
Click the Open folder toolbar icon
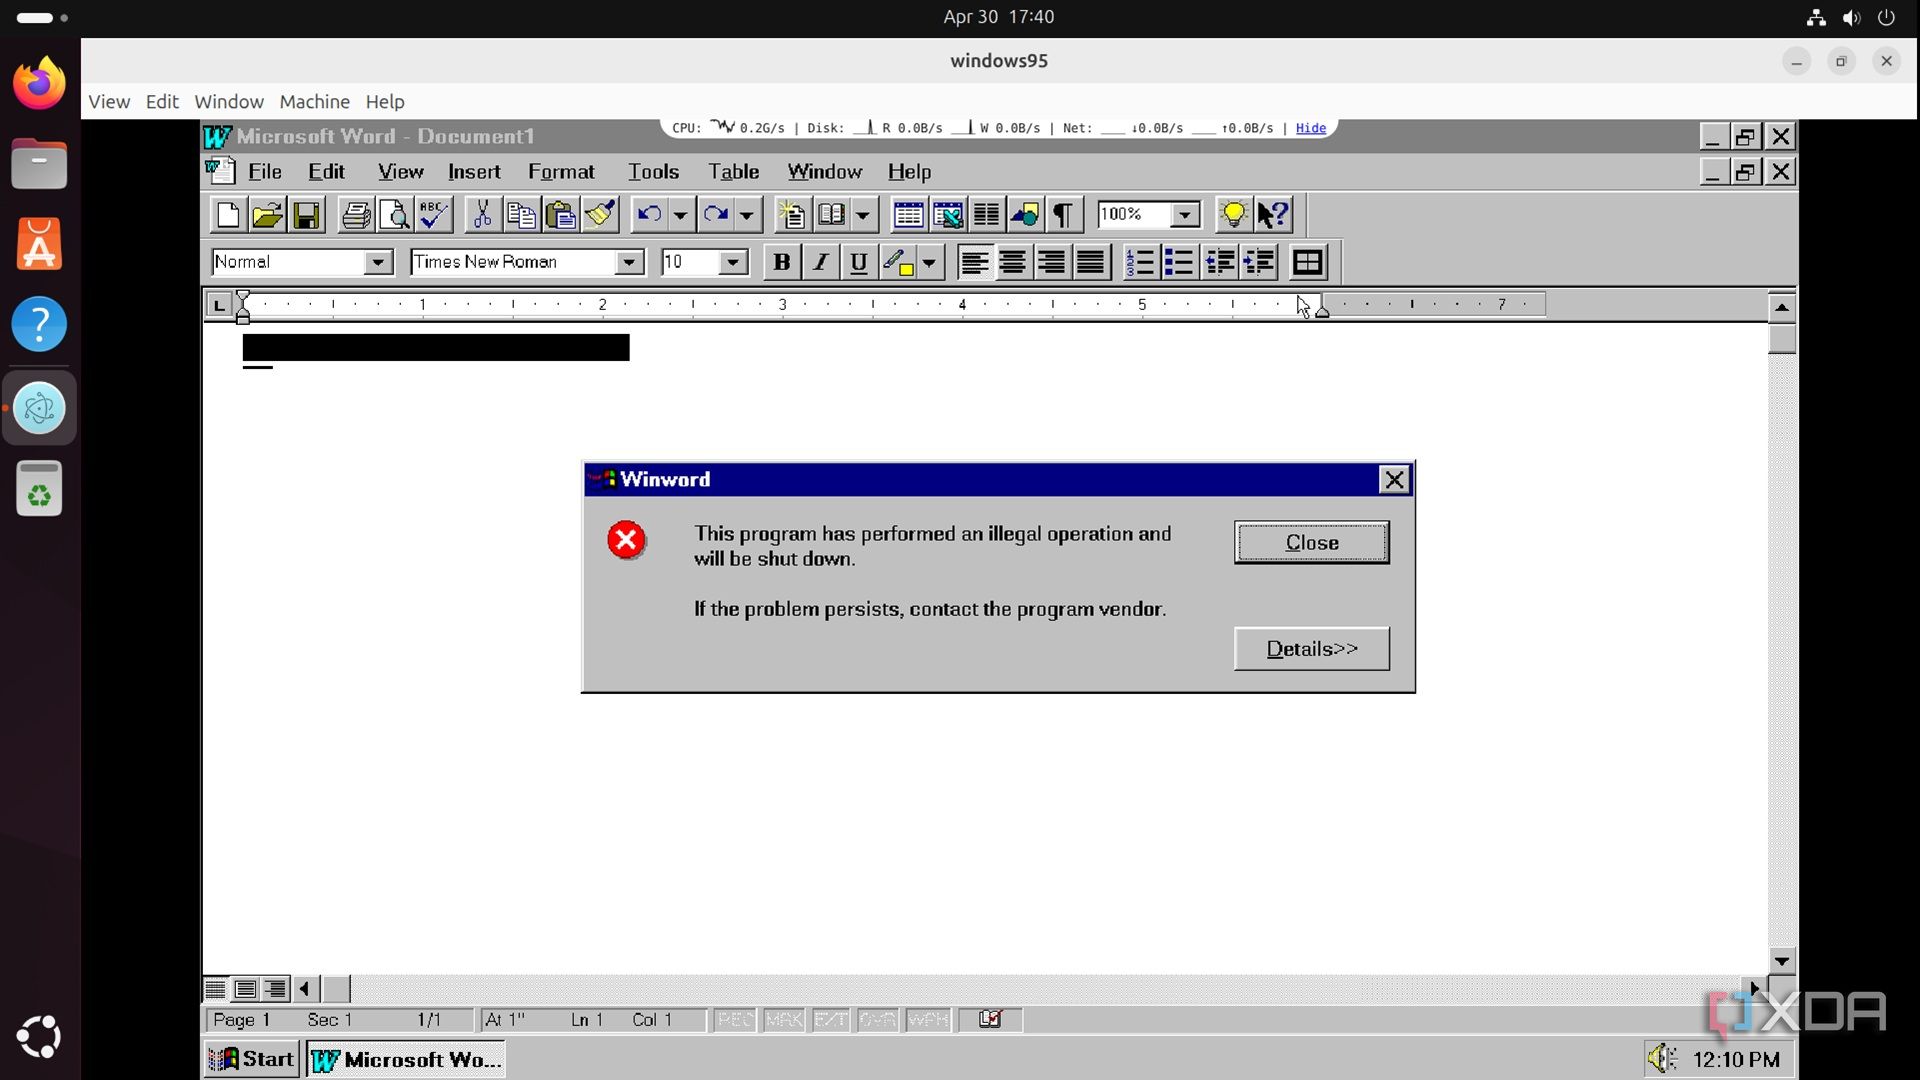267,215
